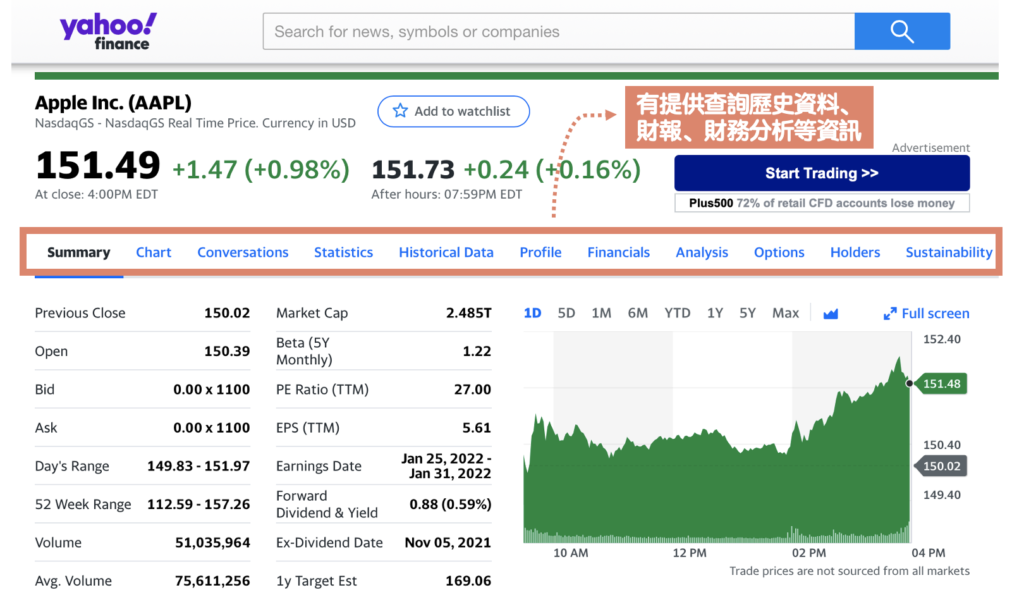Click the 151.49 closing price
Image resolution: width=1024 pixels, height=602 pixels.
[x=98, y=165]
